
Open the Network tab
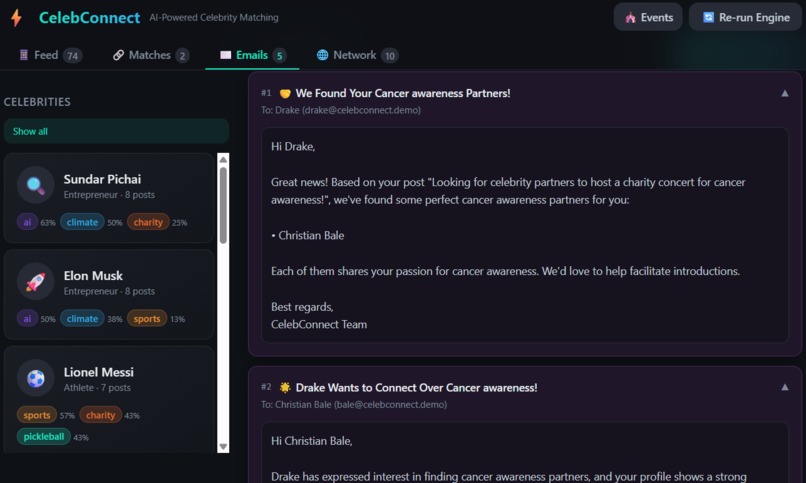click(x=358, y=55)
